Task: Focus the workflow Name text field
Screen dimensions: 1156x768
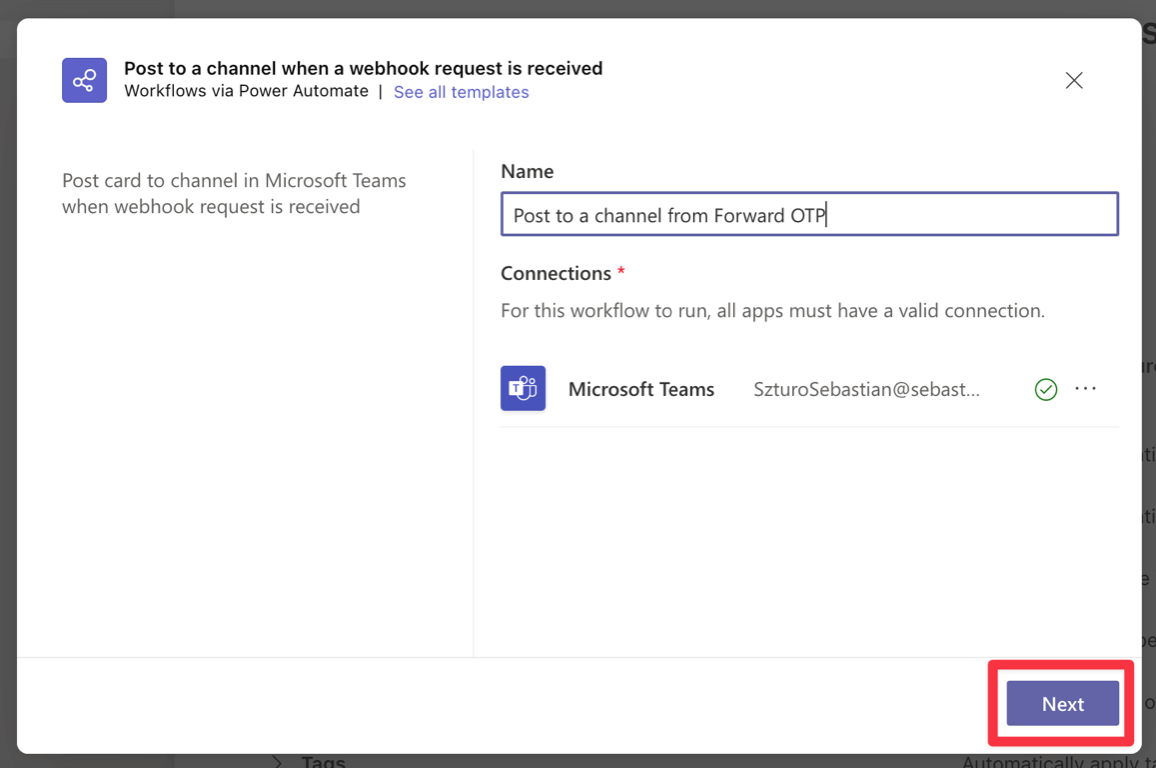Action: pos(808,215)
